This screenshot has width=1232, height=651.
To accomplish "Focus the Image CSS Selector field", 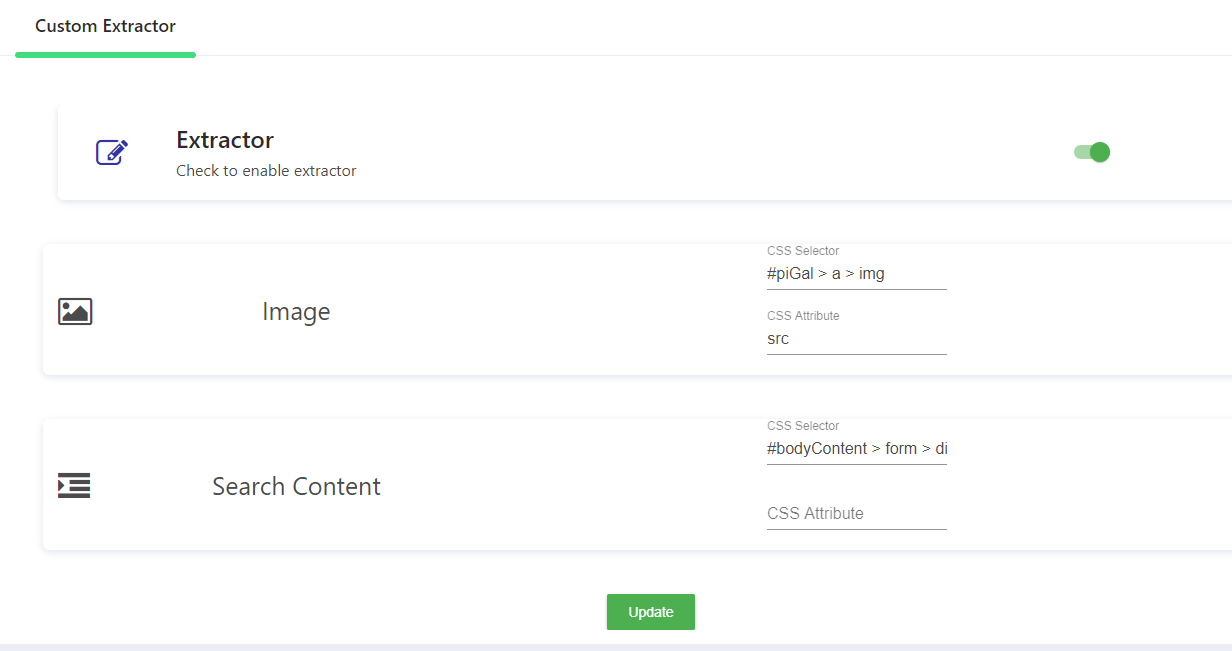I will point(856,273).
